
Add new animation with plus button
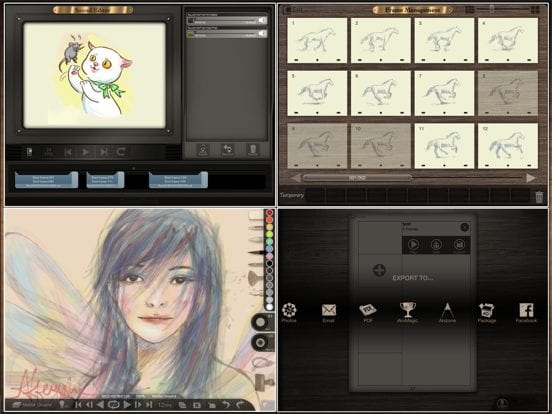coord(379,270)
